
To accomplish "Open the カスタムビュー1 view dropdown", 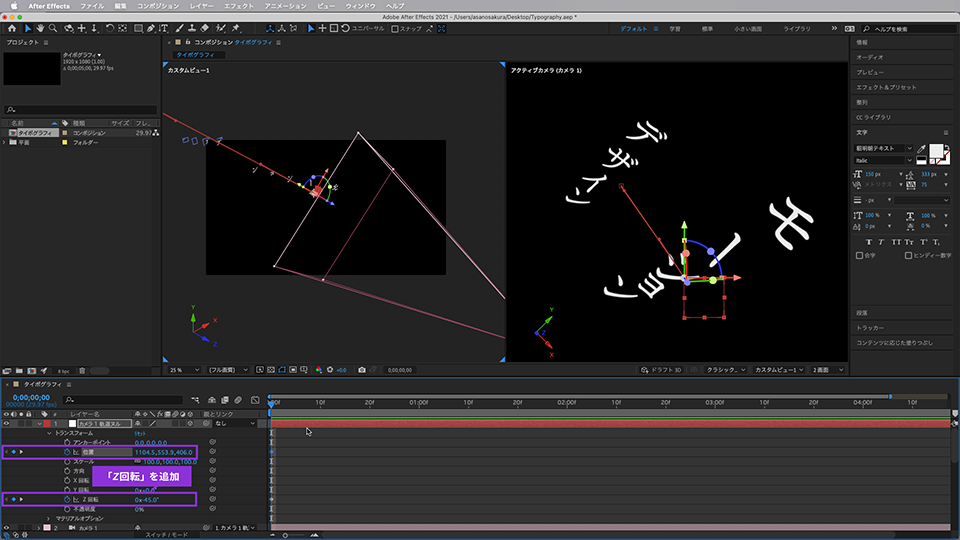I will click(x=780, y=369).
